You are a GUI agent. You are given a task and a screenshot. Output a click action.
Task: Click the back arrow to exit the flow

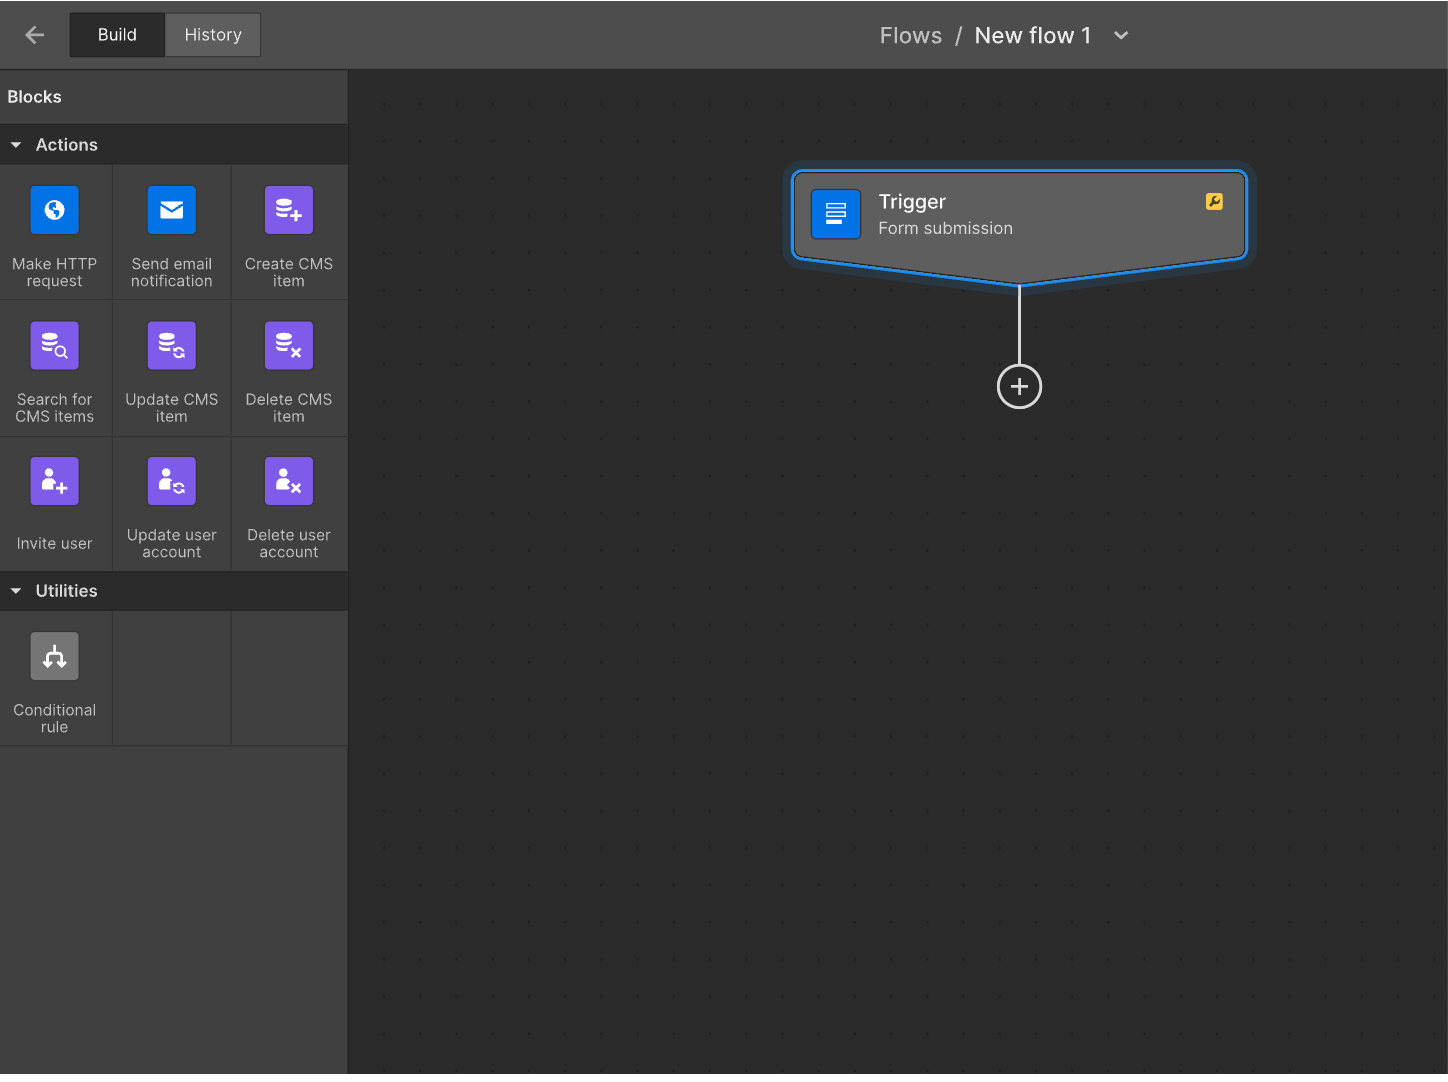34,34
